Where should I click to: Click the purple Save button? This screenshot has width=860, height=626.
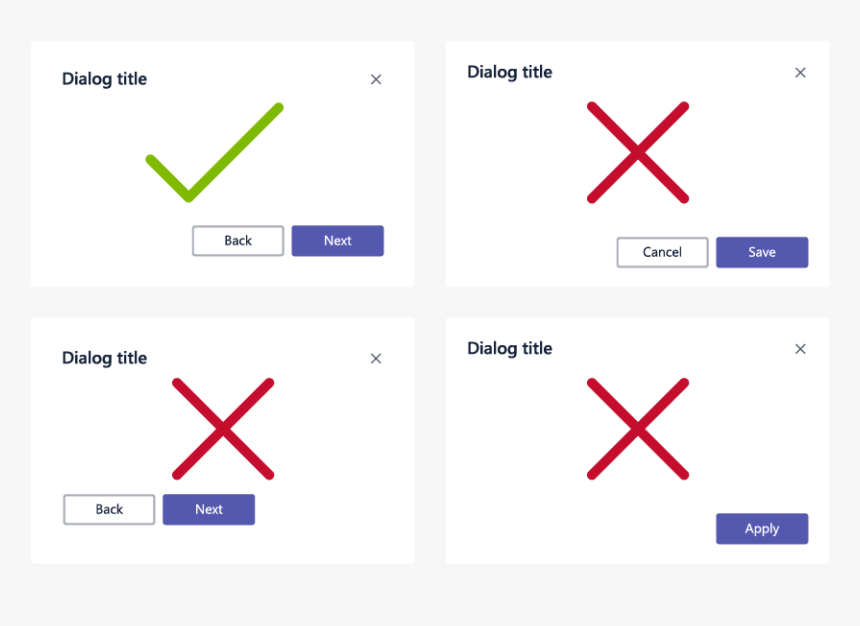(x=762, y=252)
